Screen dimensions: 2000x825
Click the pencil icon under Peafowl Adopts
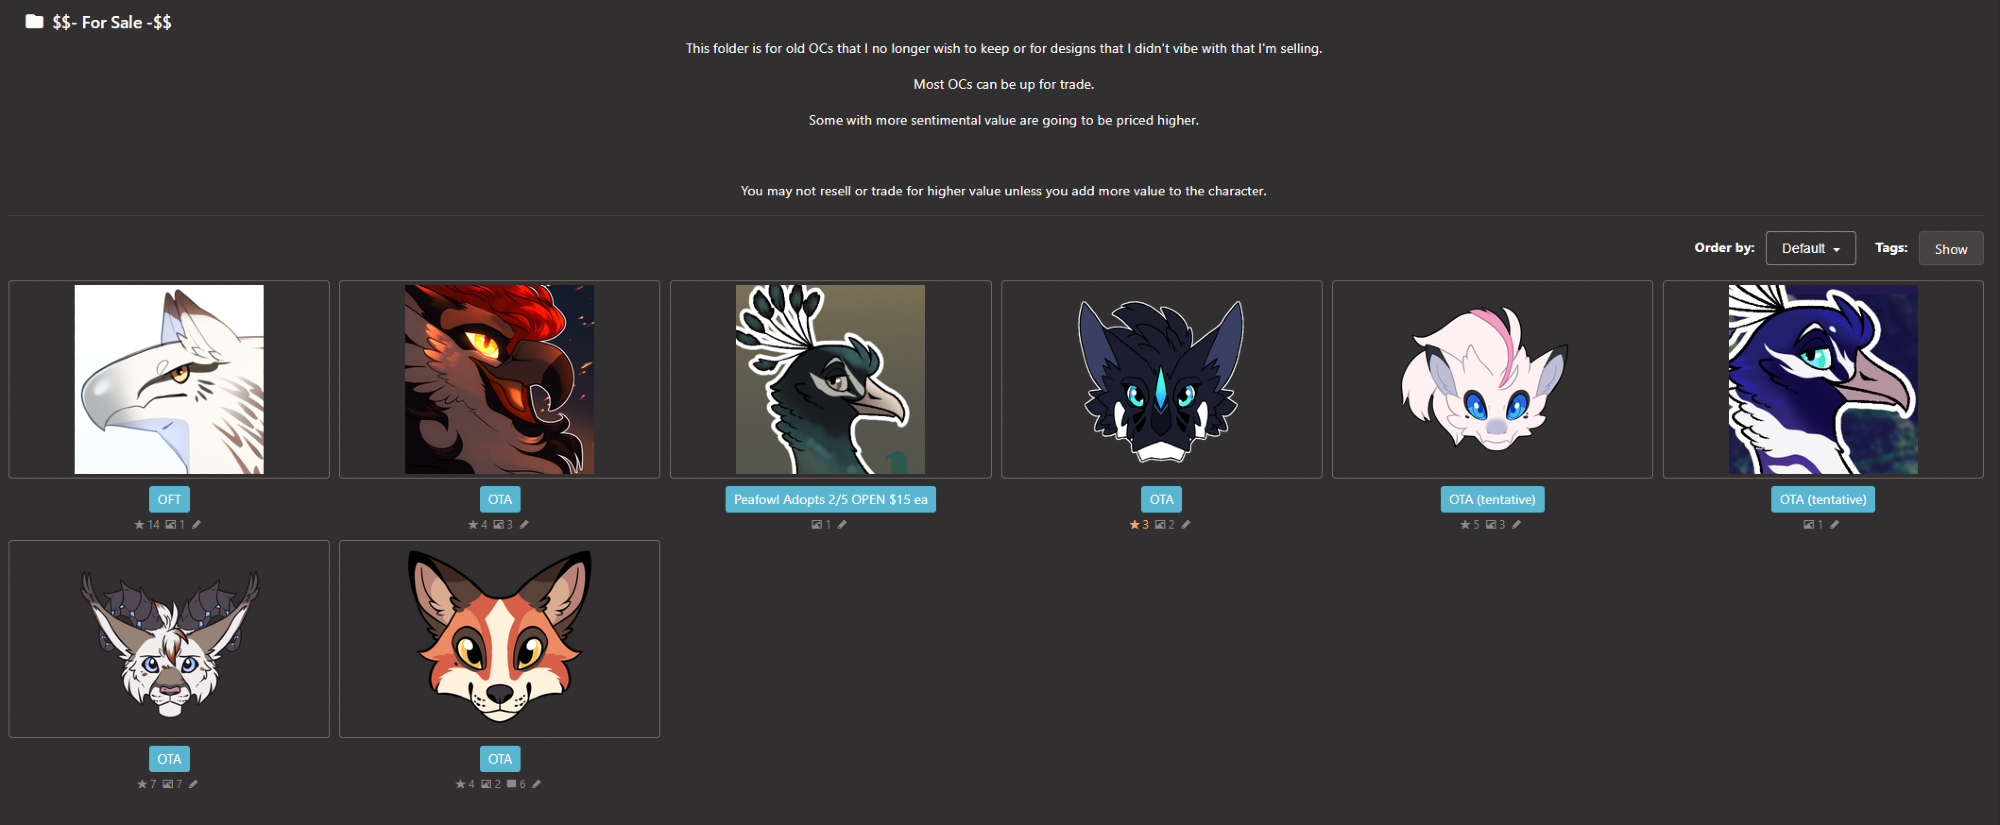pyautogui.click(x=842, y=525)
